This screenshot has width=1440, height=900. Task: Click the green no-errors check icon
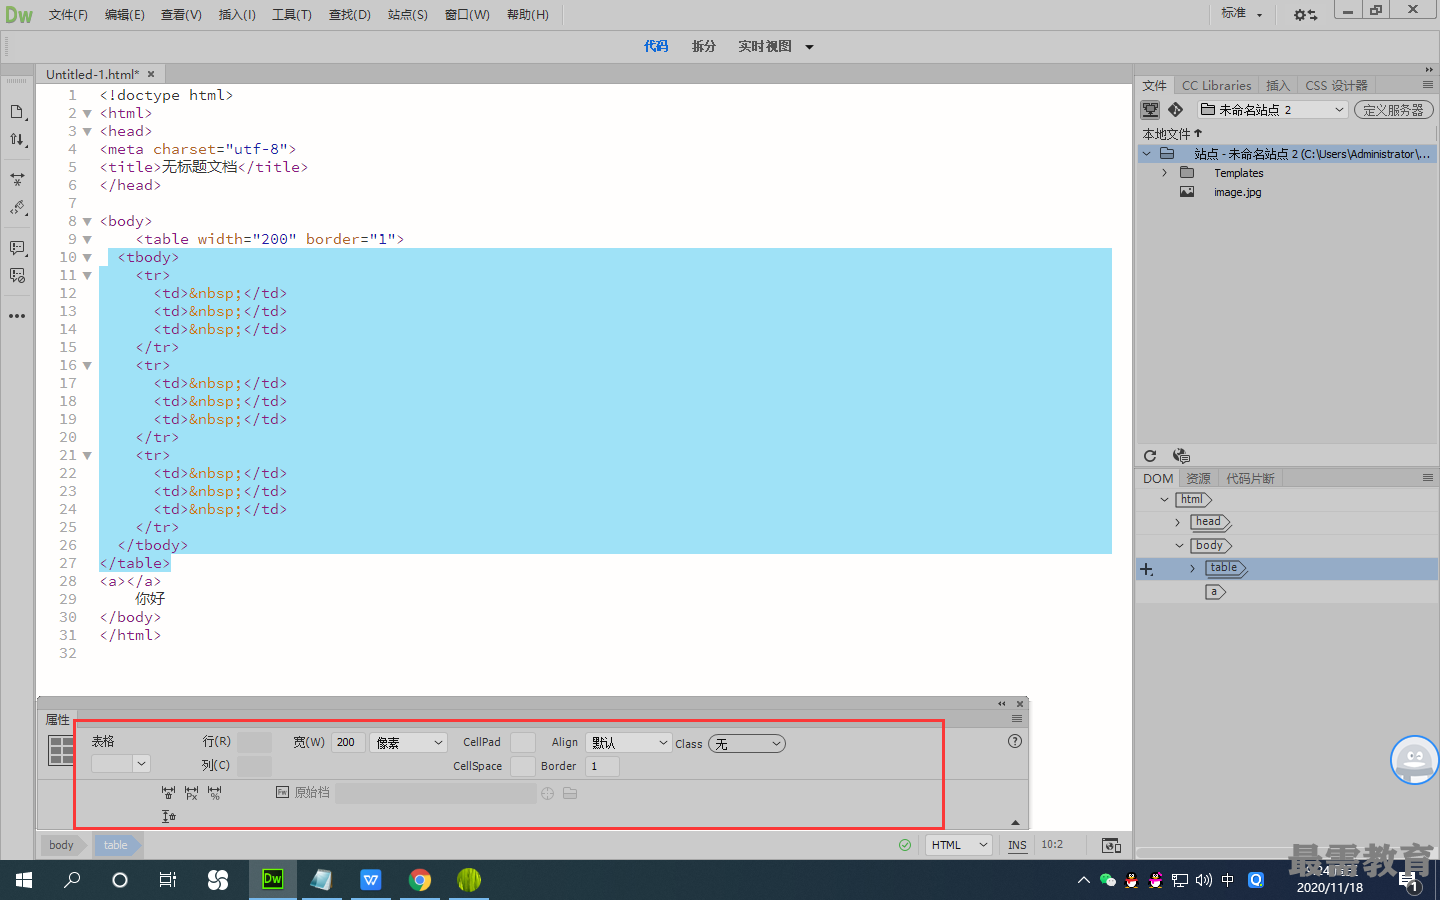tap(905, 845)
